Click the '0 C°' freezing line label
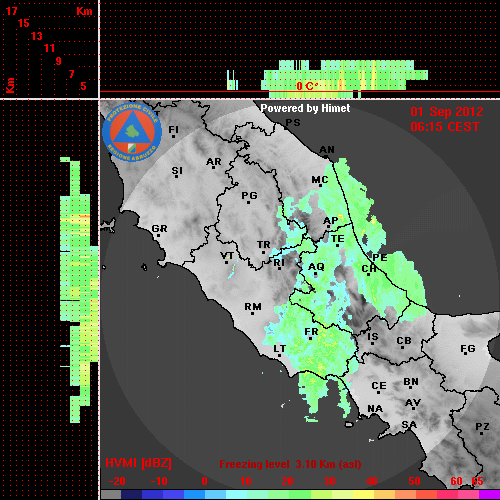Viewport: 500px width, 500px height. [x=306, y=86]
